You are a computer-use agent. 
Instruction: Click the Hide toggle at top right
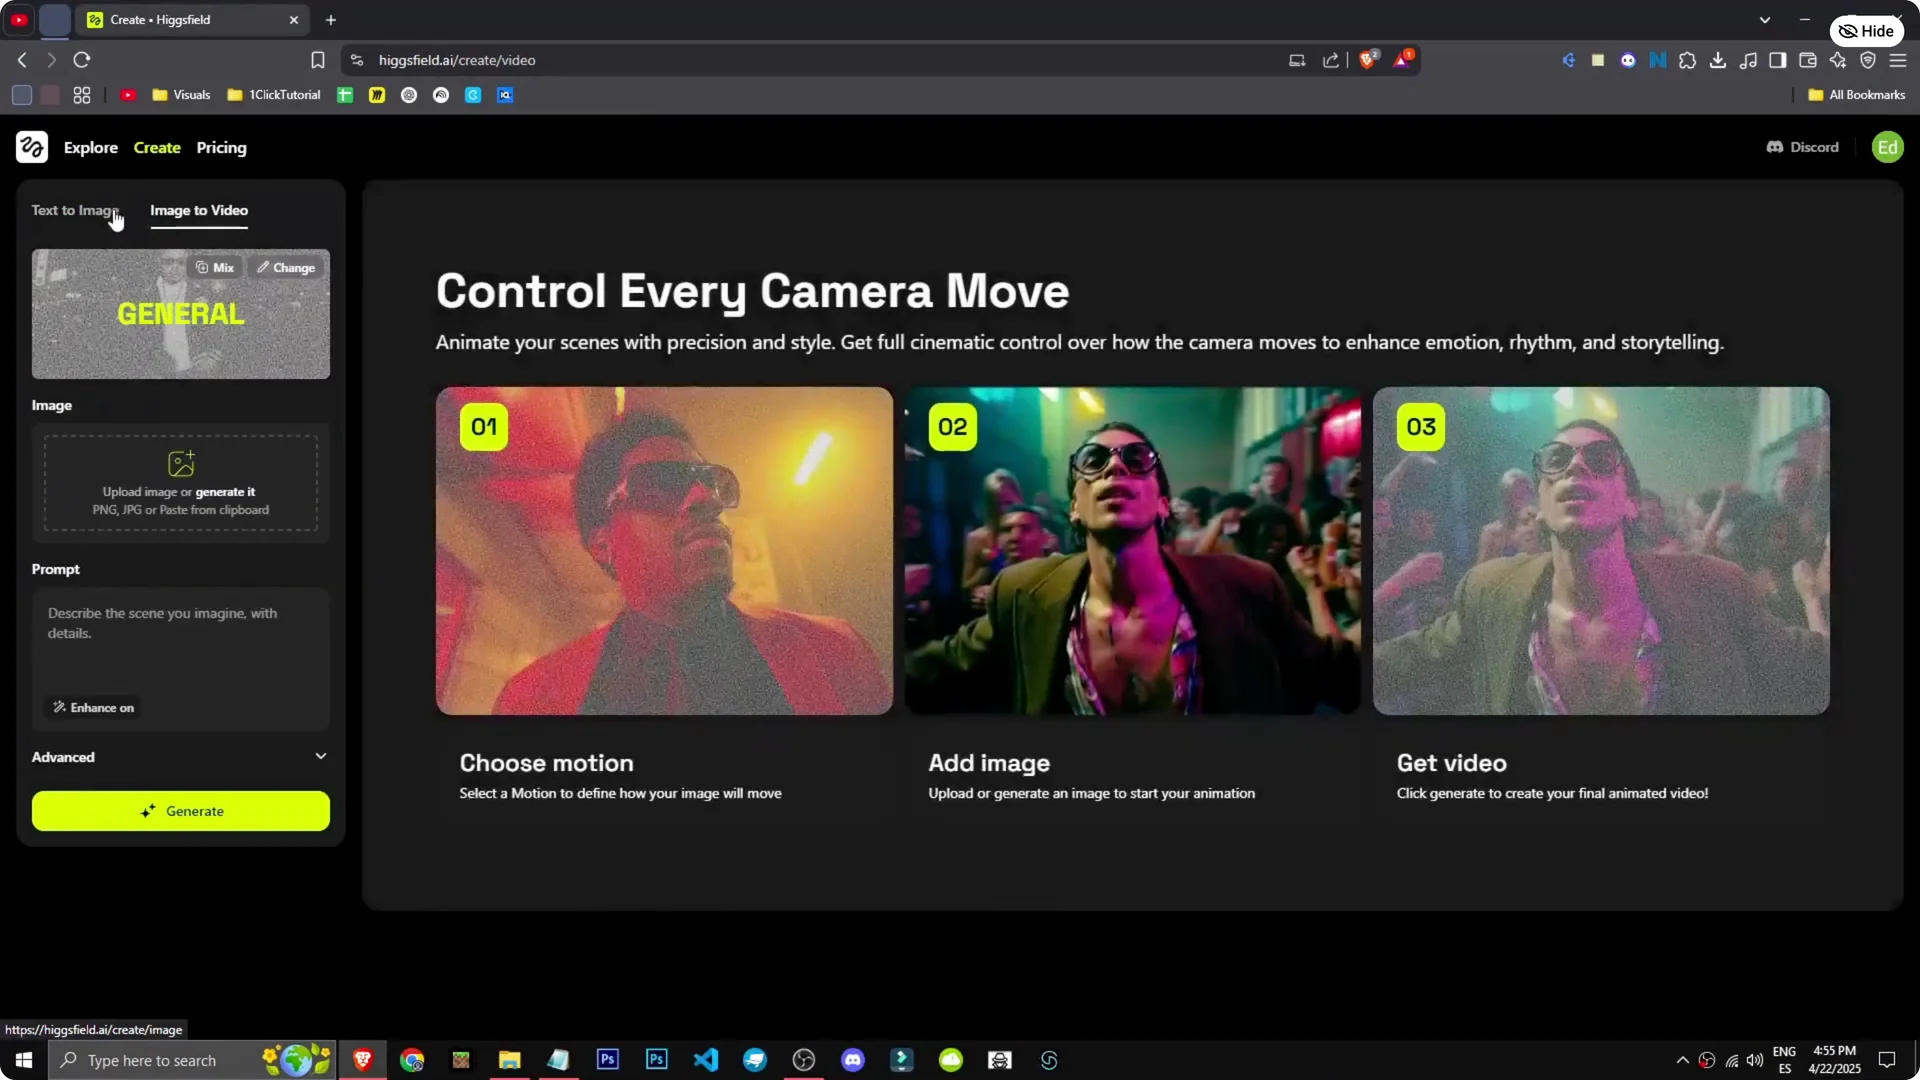1866,30
